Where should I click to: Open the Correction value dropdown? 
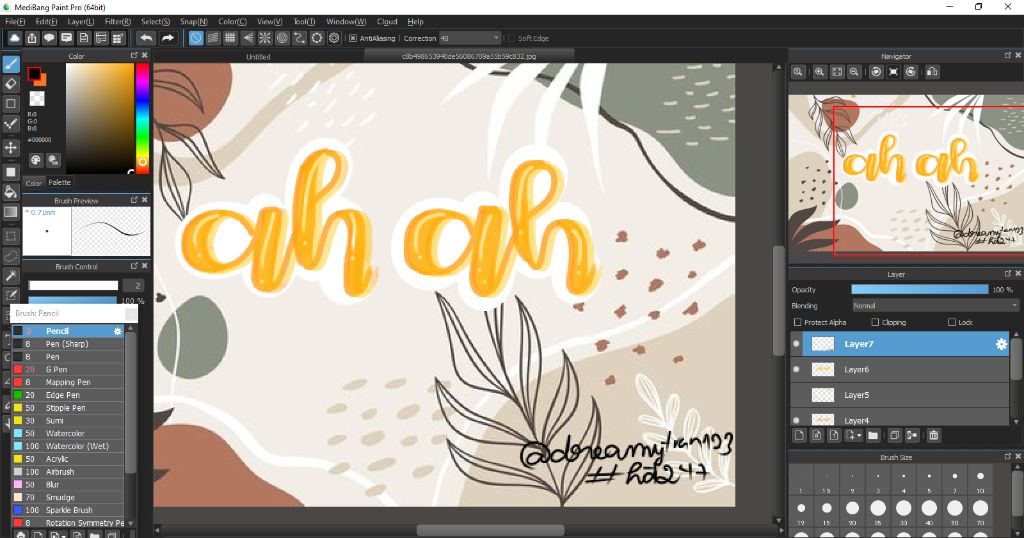[x=496, y=39]
